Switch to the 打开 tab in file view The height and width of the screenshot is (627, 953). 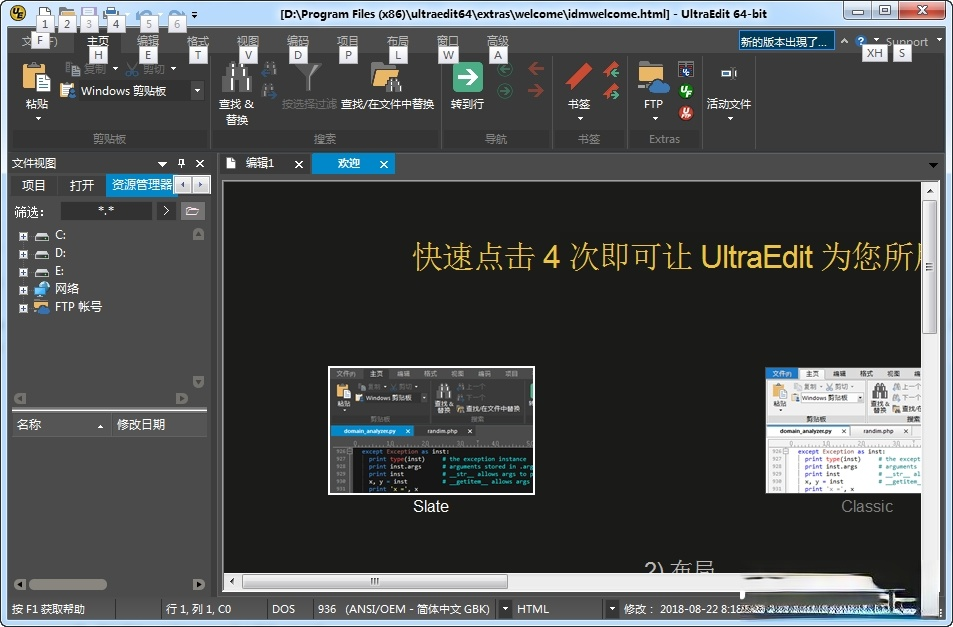click(81, 185)
